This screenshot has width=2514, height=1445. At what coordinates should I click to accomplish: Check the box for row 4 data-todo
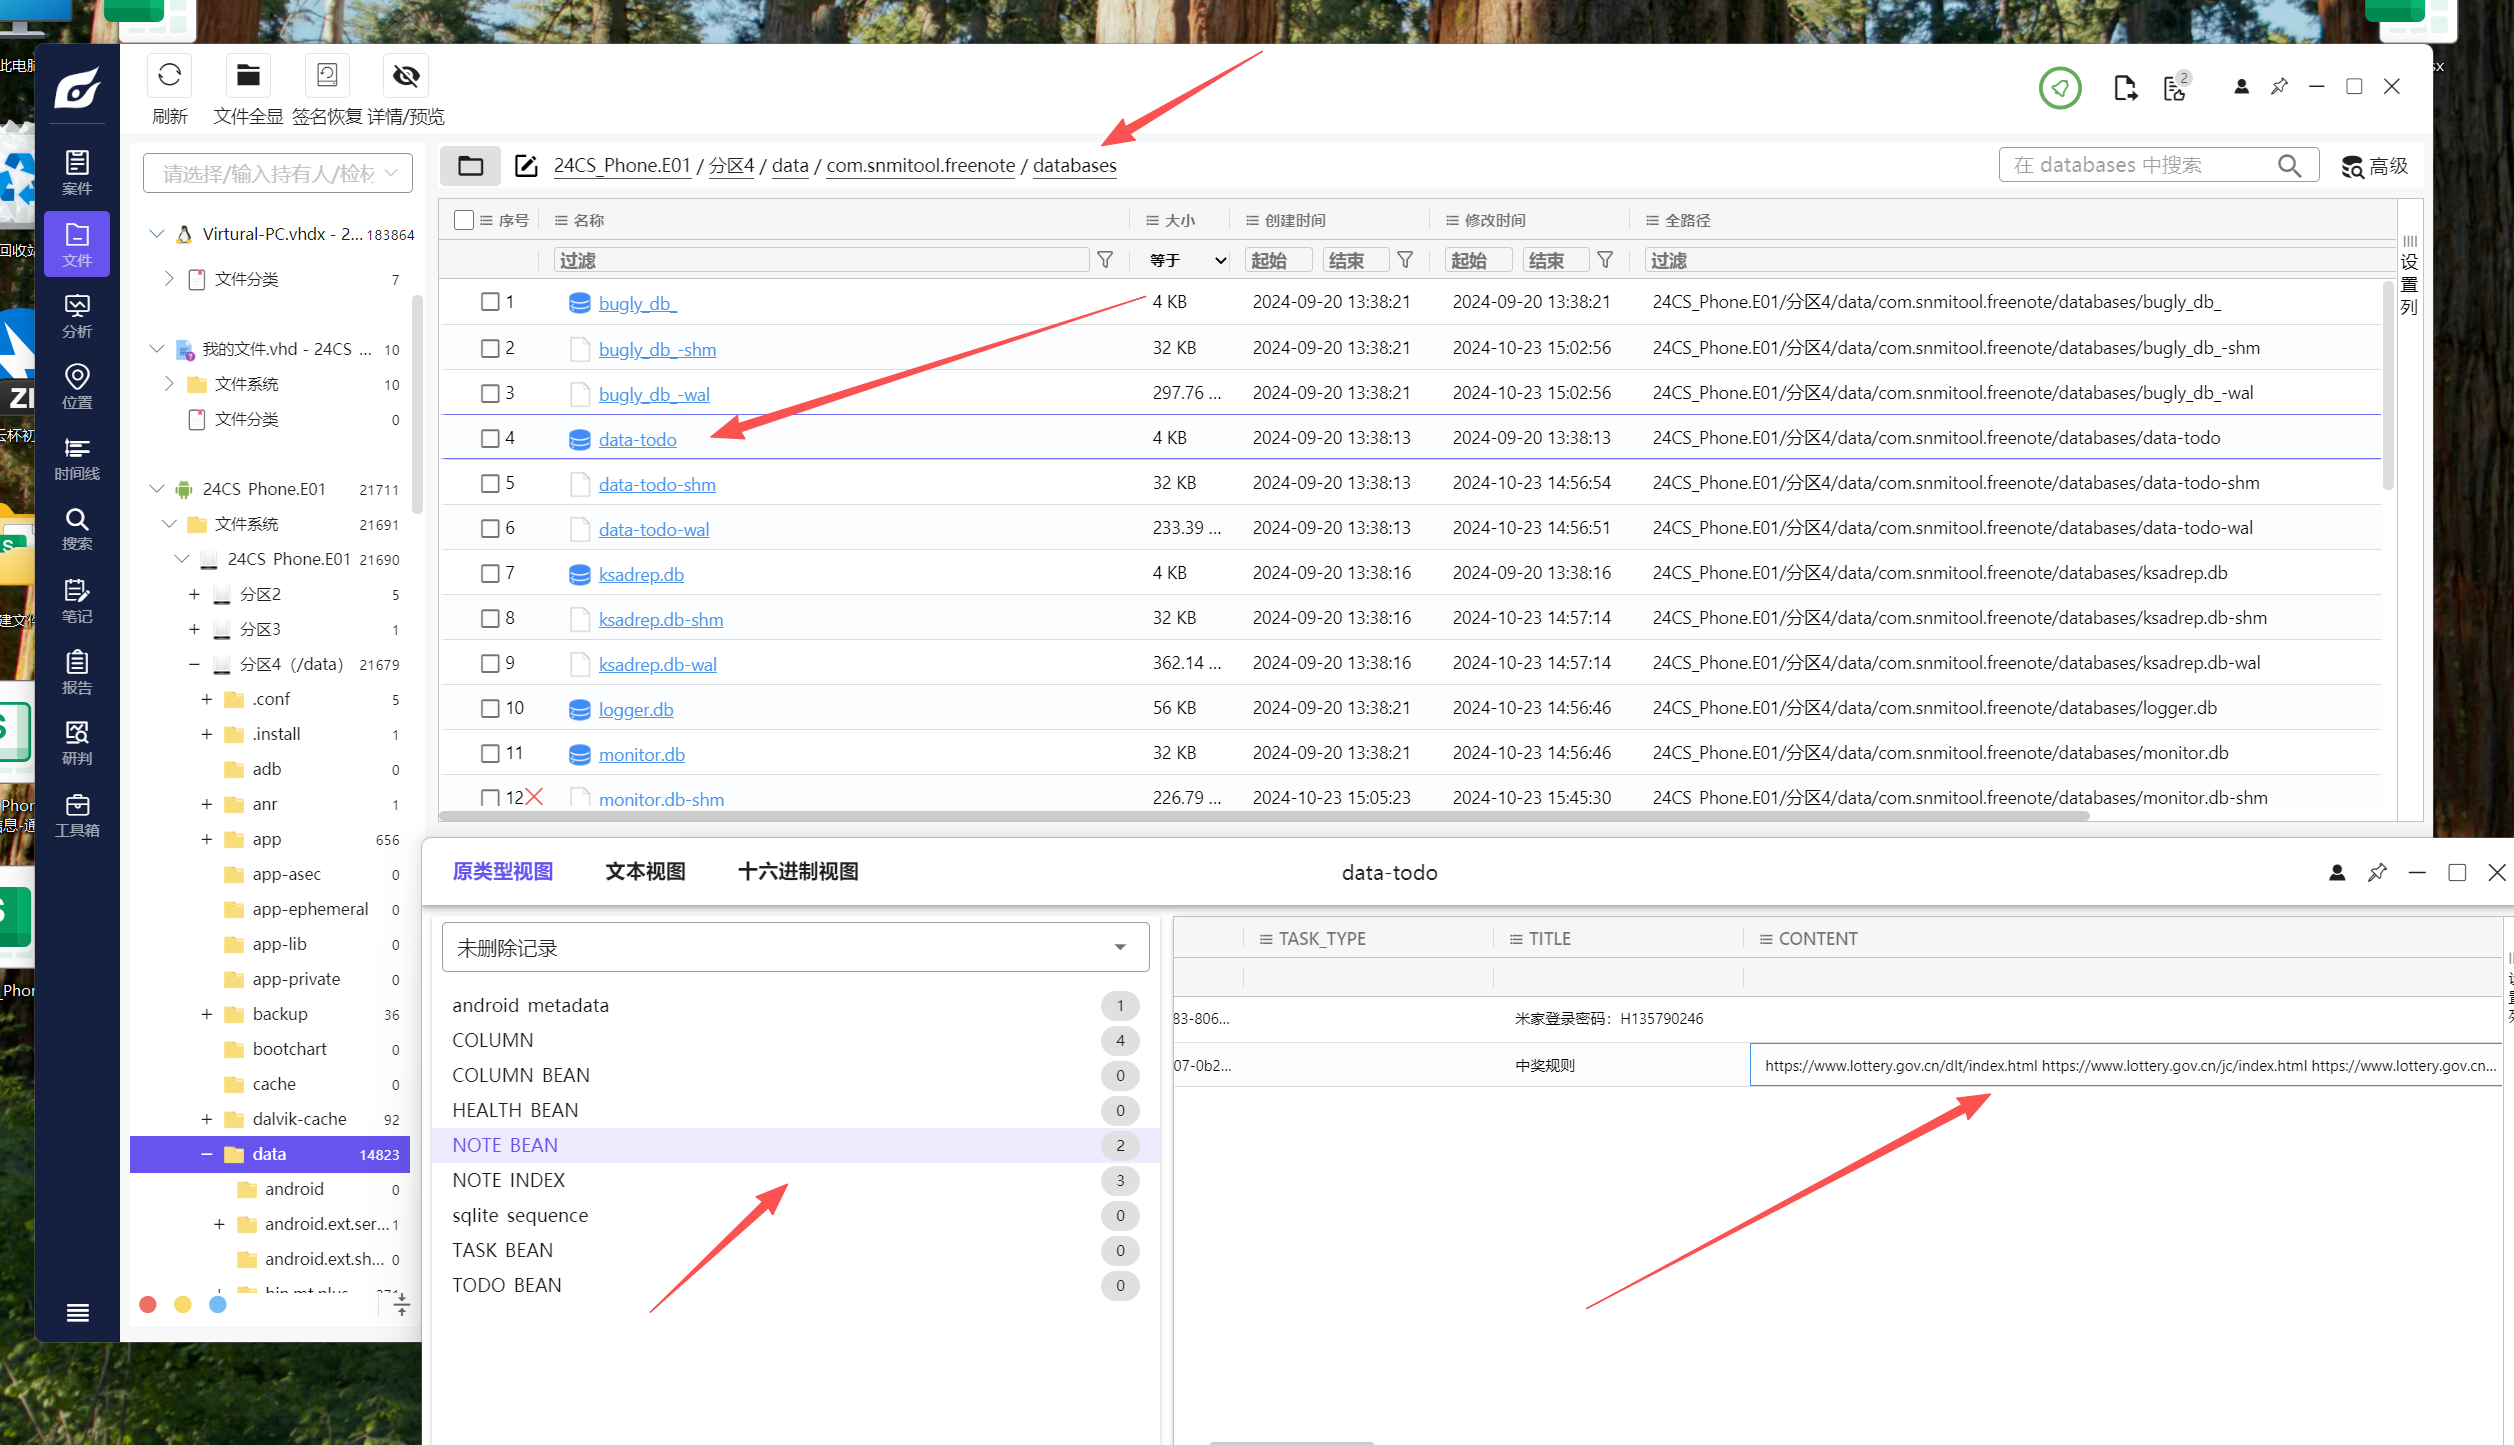(x=490, y=438)
